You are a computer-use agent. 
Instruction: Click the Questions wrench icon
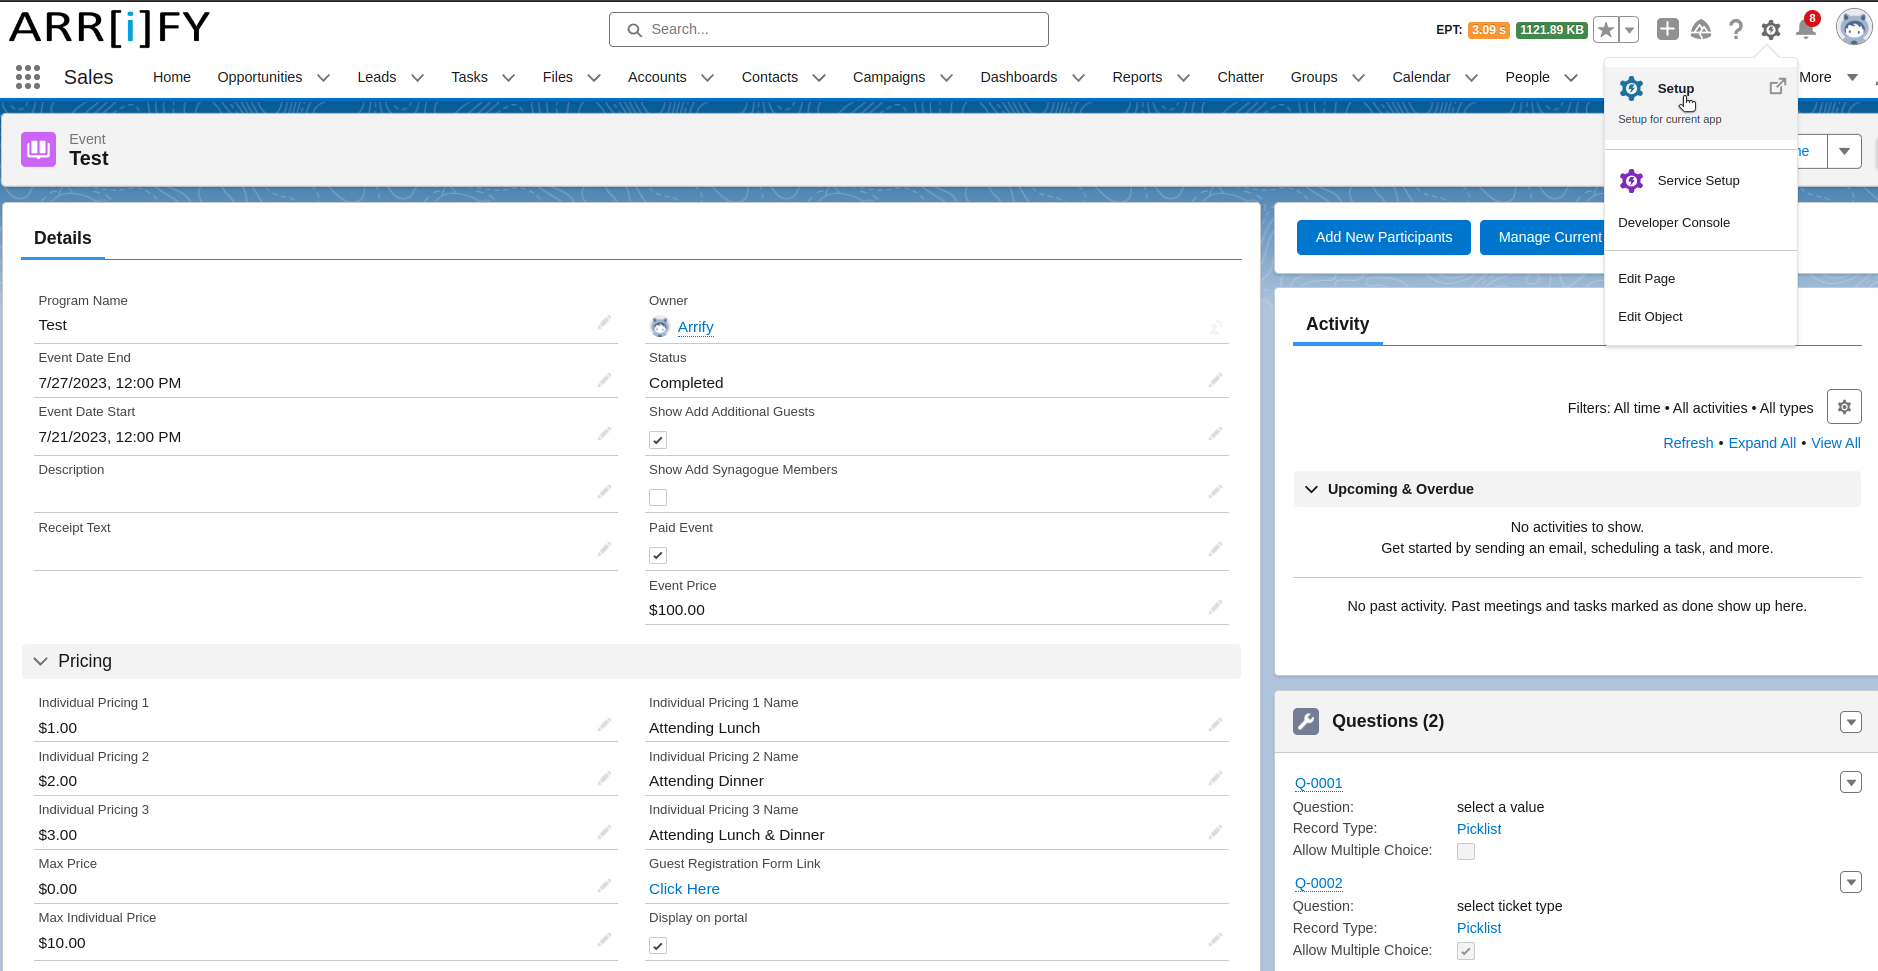[1306, 721]
